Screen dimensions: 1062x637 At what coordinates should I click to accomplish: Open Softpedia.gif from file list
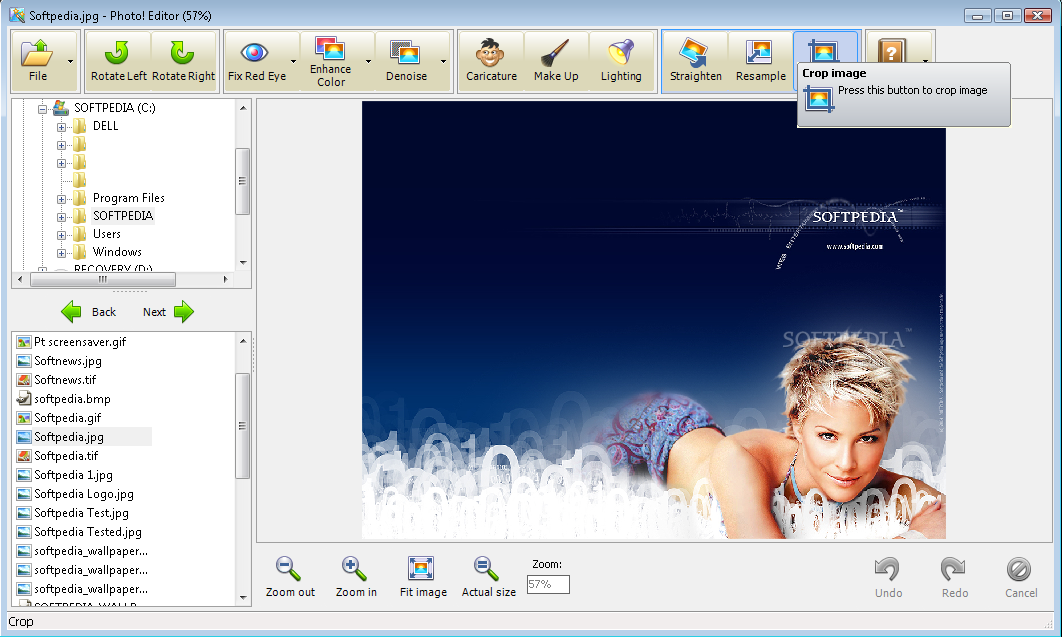[67, 418]
